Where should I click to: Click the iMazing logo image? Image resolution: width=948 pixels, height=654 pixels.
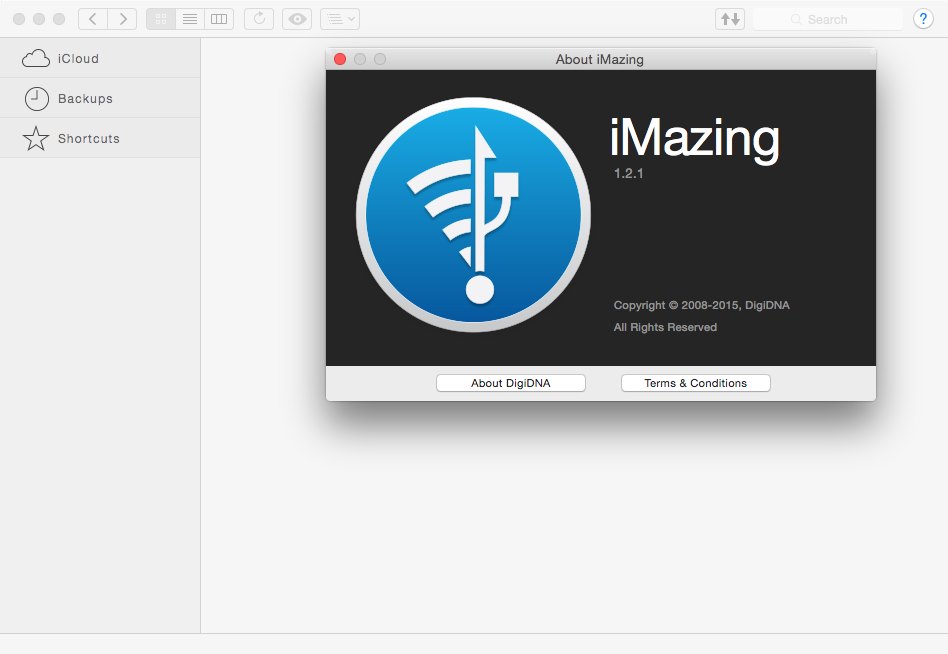pos(473,215)
